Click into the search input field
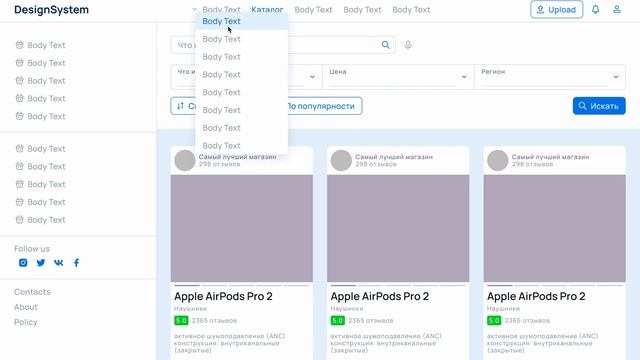 click(283, 45)
